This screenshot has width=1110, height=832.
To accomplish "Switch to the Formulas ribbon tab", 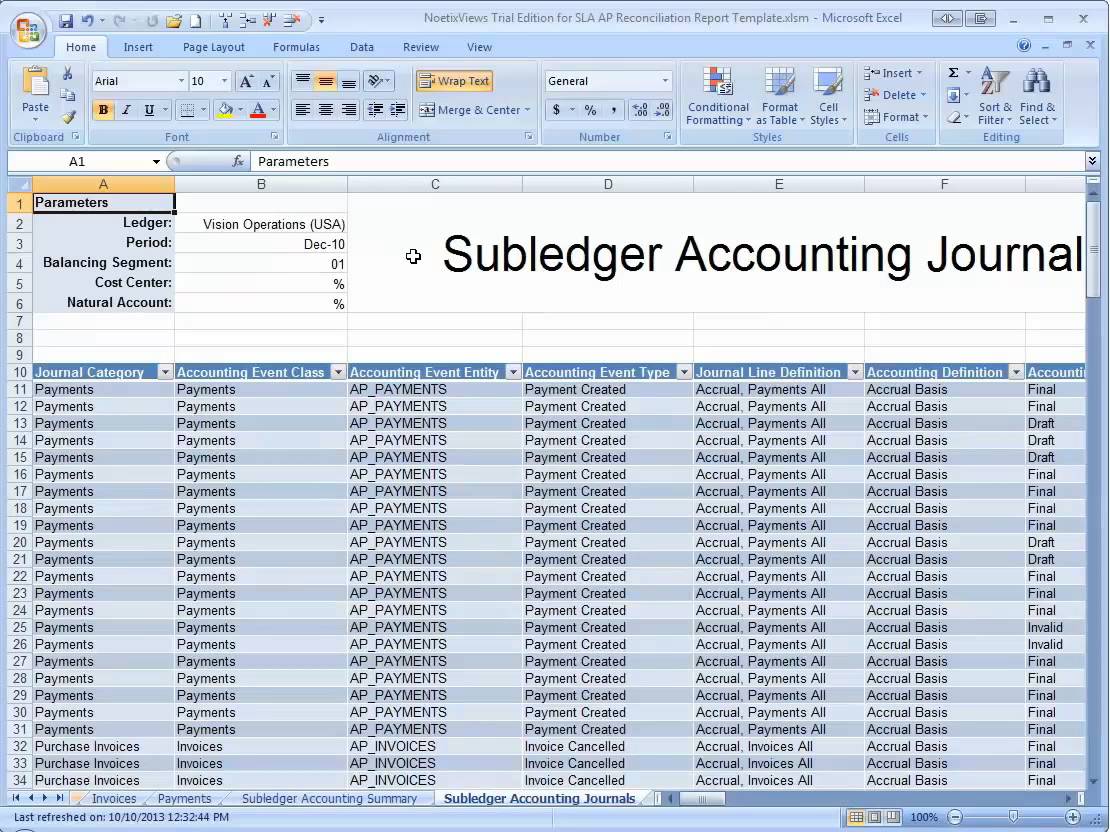I will (296, 47).
